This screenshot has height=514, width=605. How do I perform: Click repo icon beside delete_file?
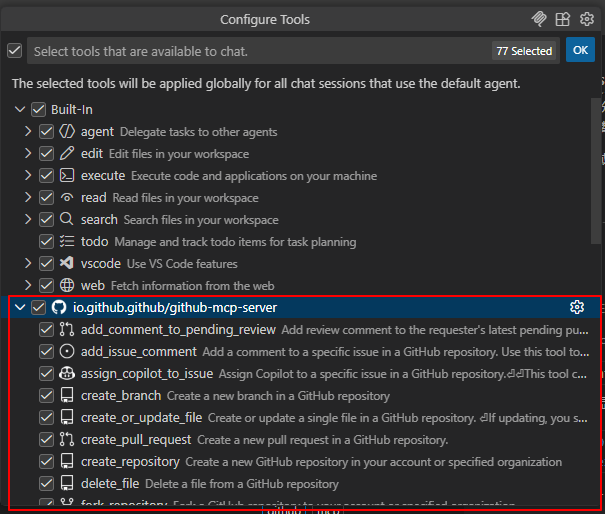point(67,483)
